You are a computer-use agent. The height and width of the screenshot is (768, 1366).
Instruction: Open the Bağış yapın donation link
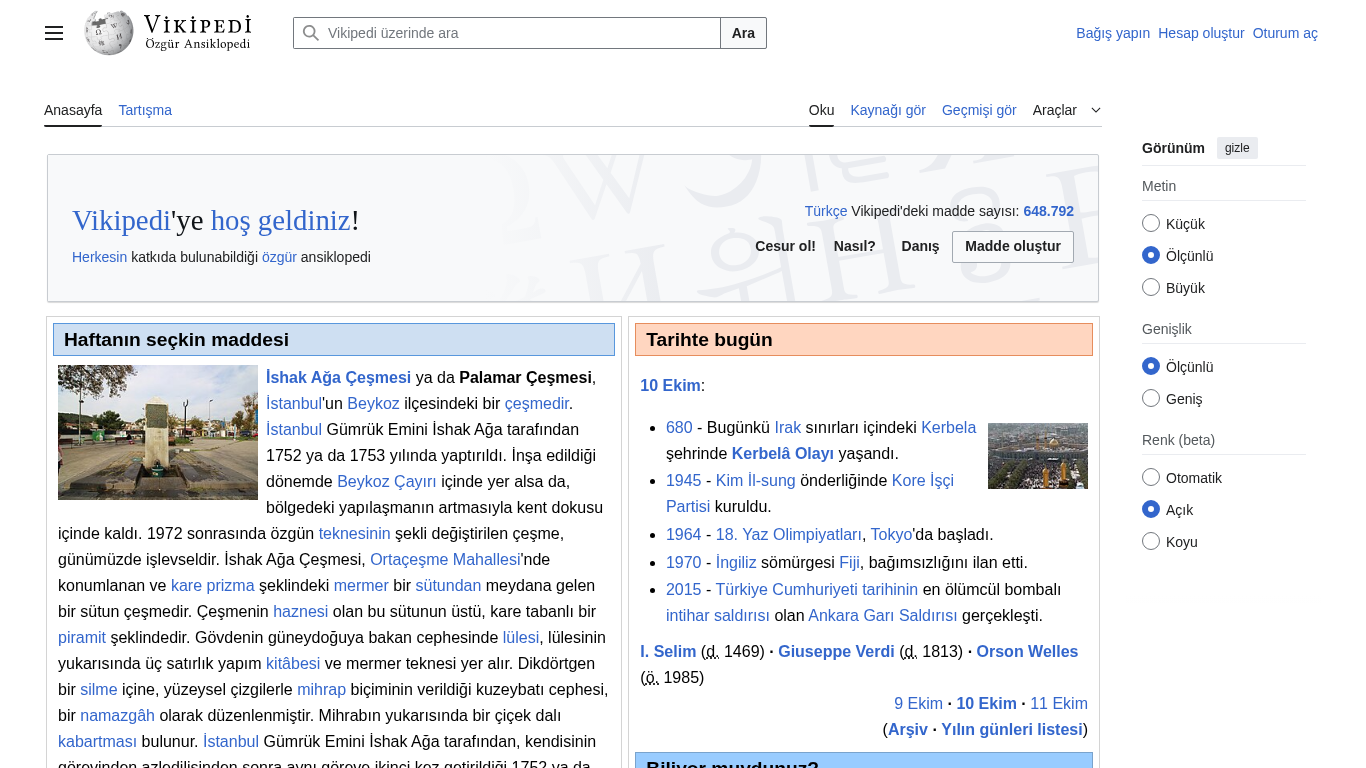coord(1112,33)
